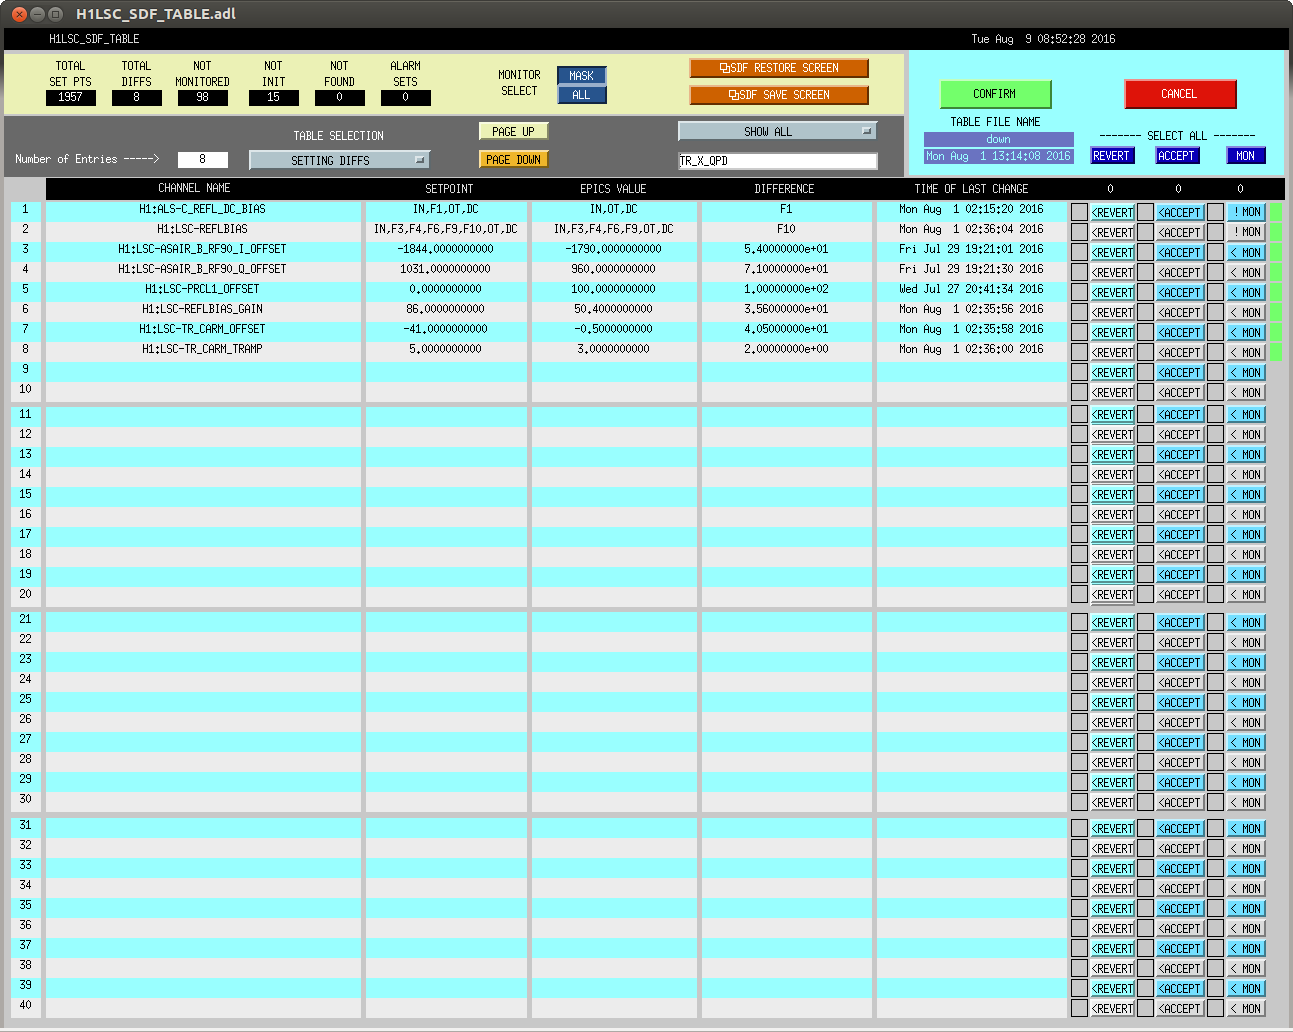Click the TR_X_QPD text field
The width and height of the screenshot is (1293, 1032).
tap(777, 160)
